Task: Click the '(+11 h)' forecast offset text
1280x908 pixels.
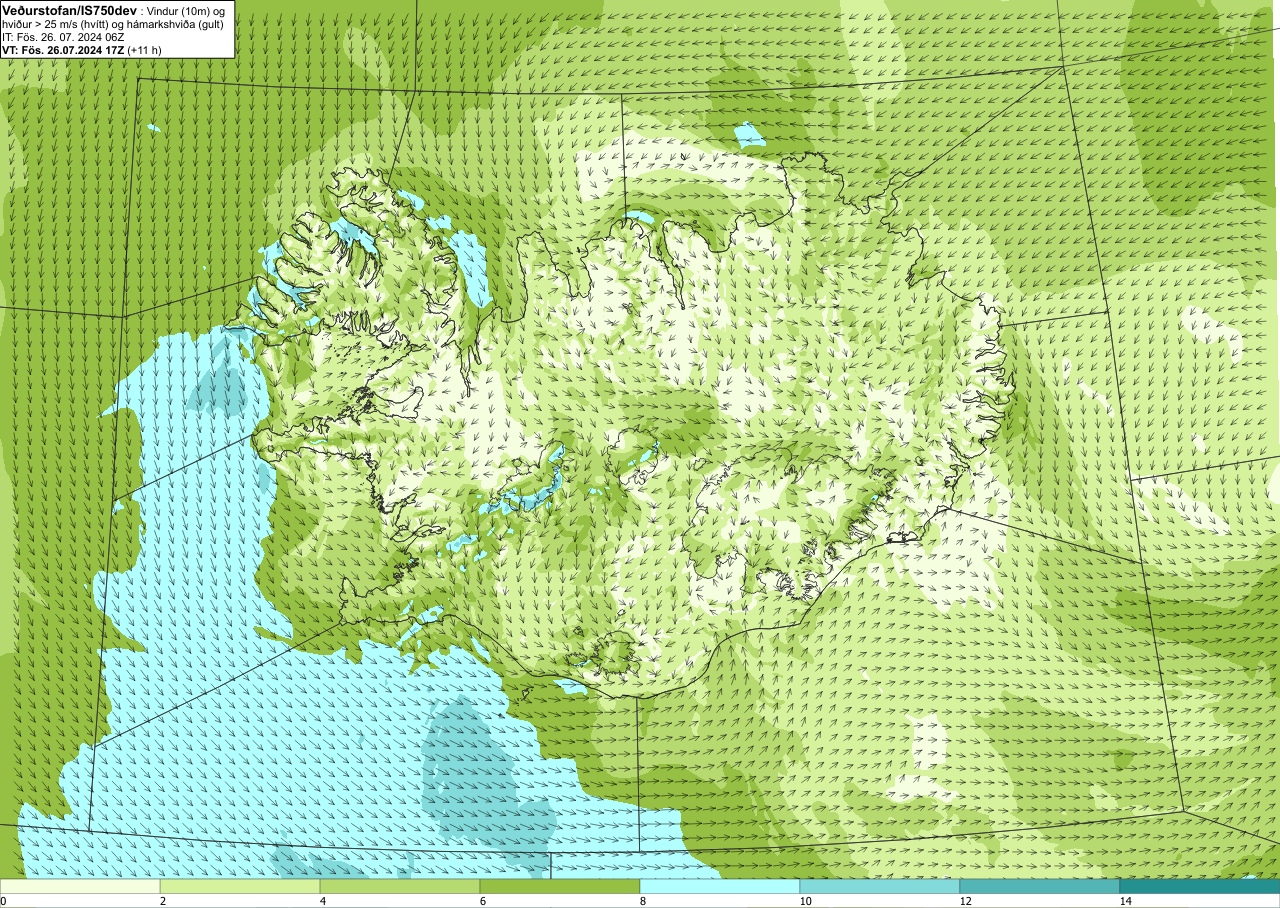Action: 146,49
